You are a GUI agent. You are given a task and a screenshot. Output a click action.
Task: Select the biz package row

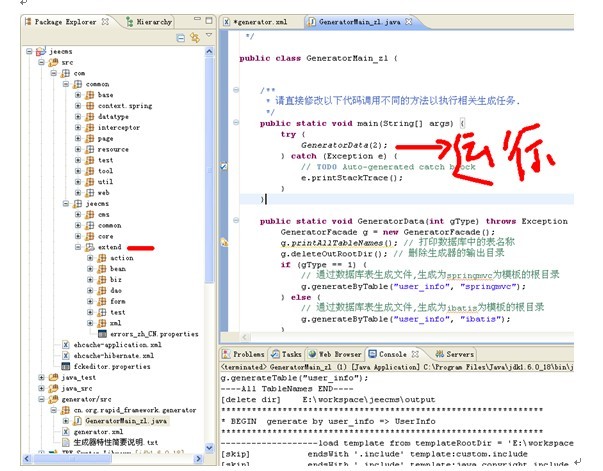pos(115,280)
